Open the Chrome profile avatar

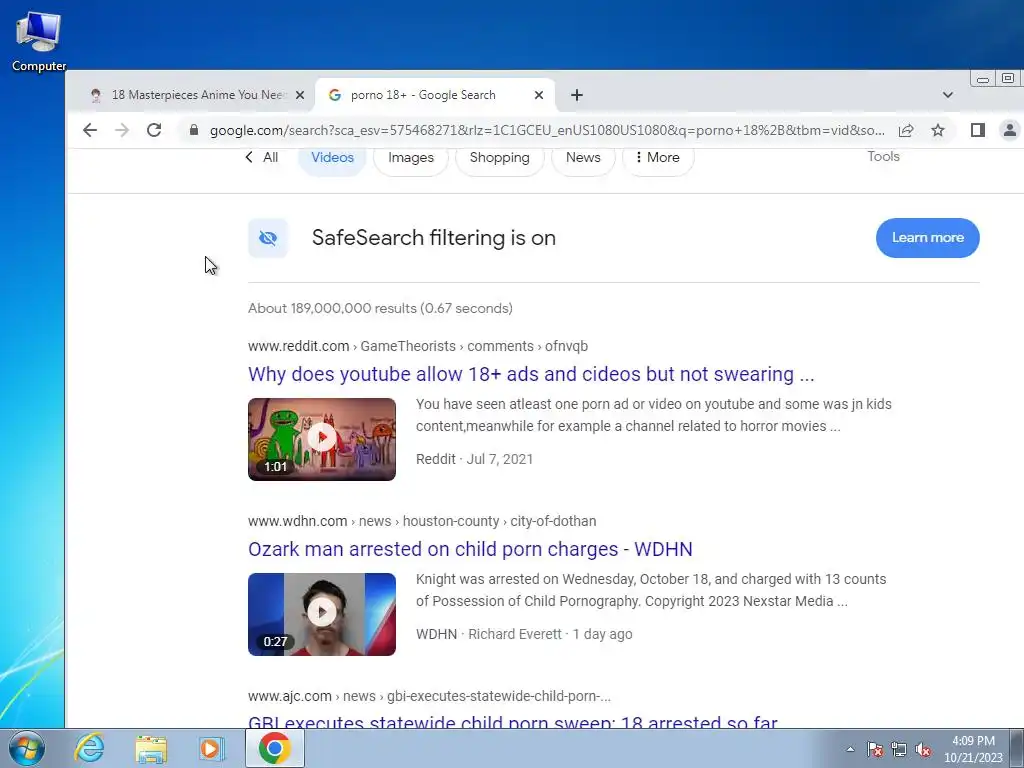click(1010, 130)
